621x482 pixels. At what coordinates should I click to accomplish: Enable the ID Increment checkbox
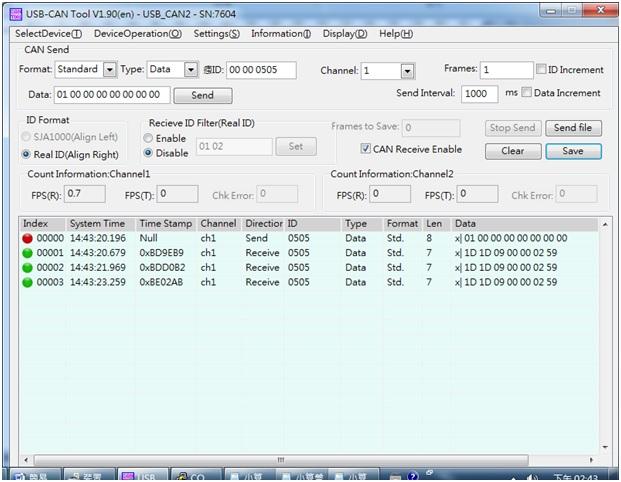click(x=541, y=70)
